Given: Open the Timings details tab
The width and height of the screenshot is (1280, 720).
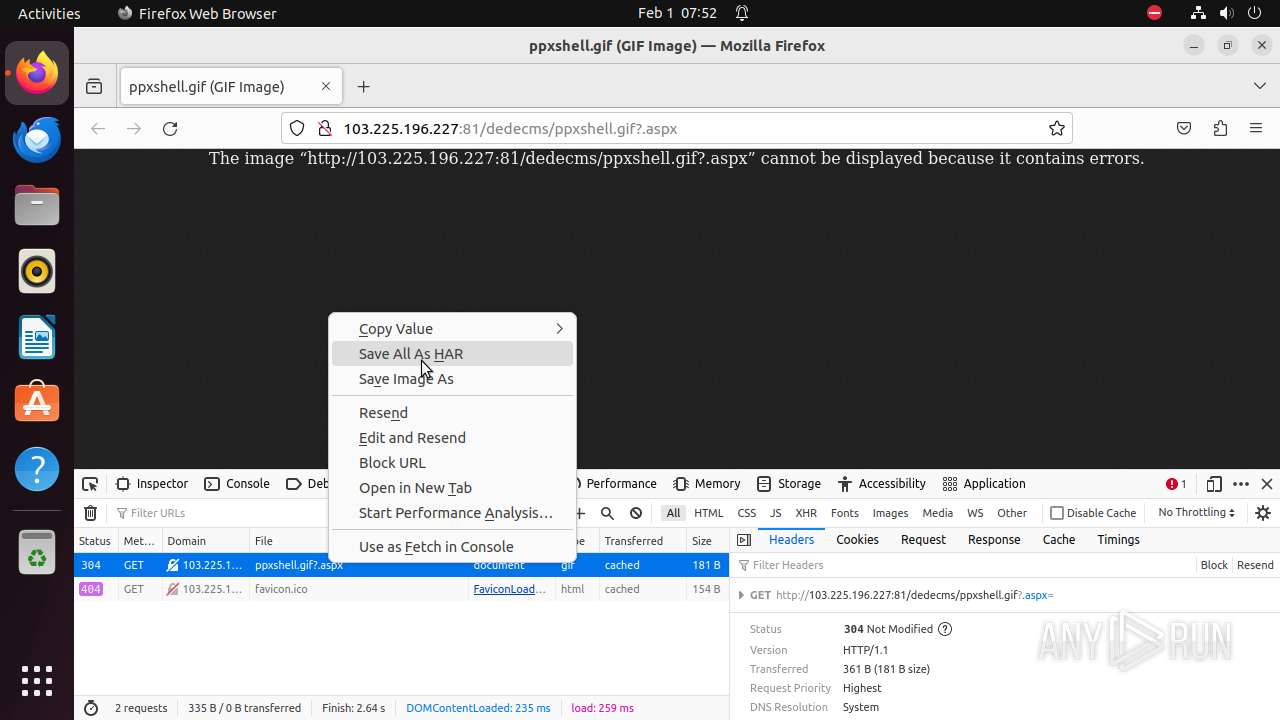Looking at the screenshot, I should coord(1118,540).
